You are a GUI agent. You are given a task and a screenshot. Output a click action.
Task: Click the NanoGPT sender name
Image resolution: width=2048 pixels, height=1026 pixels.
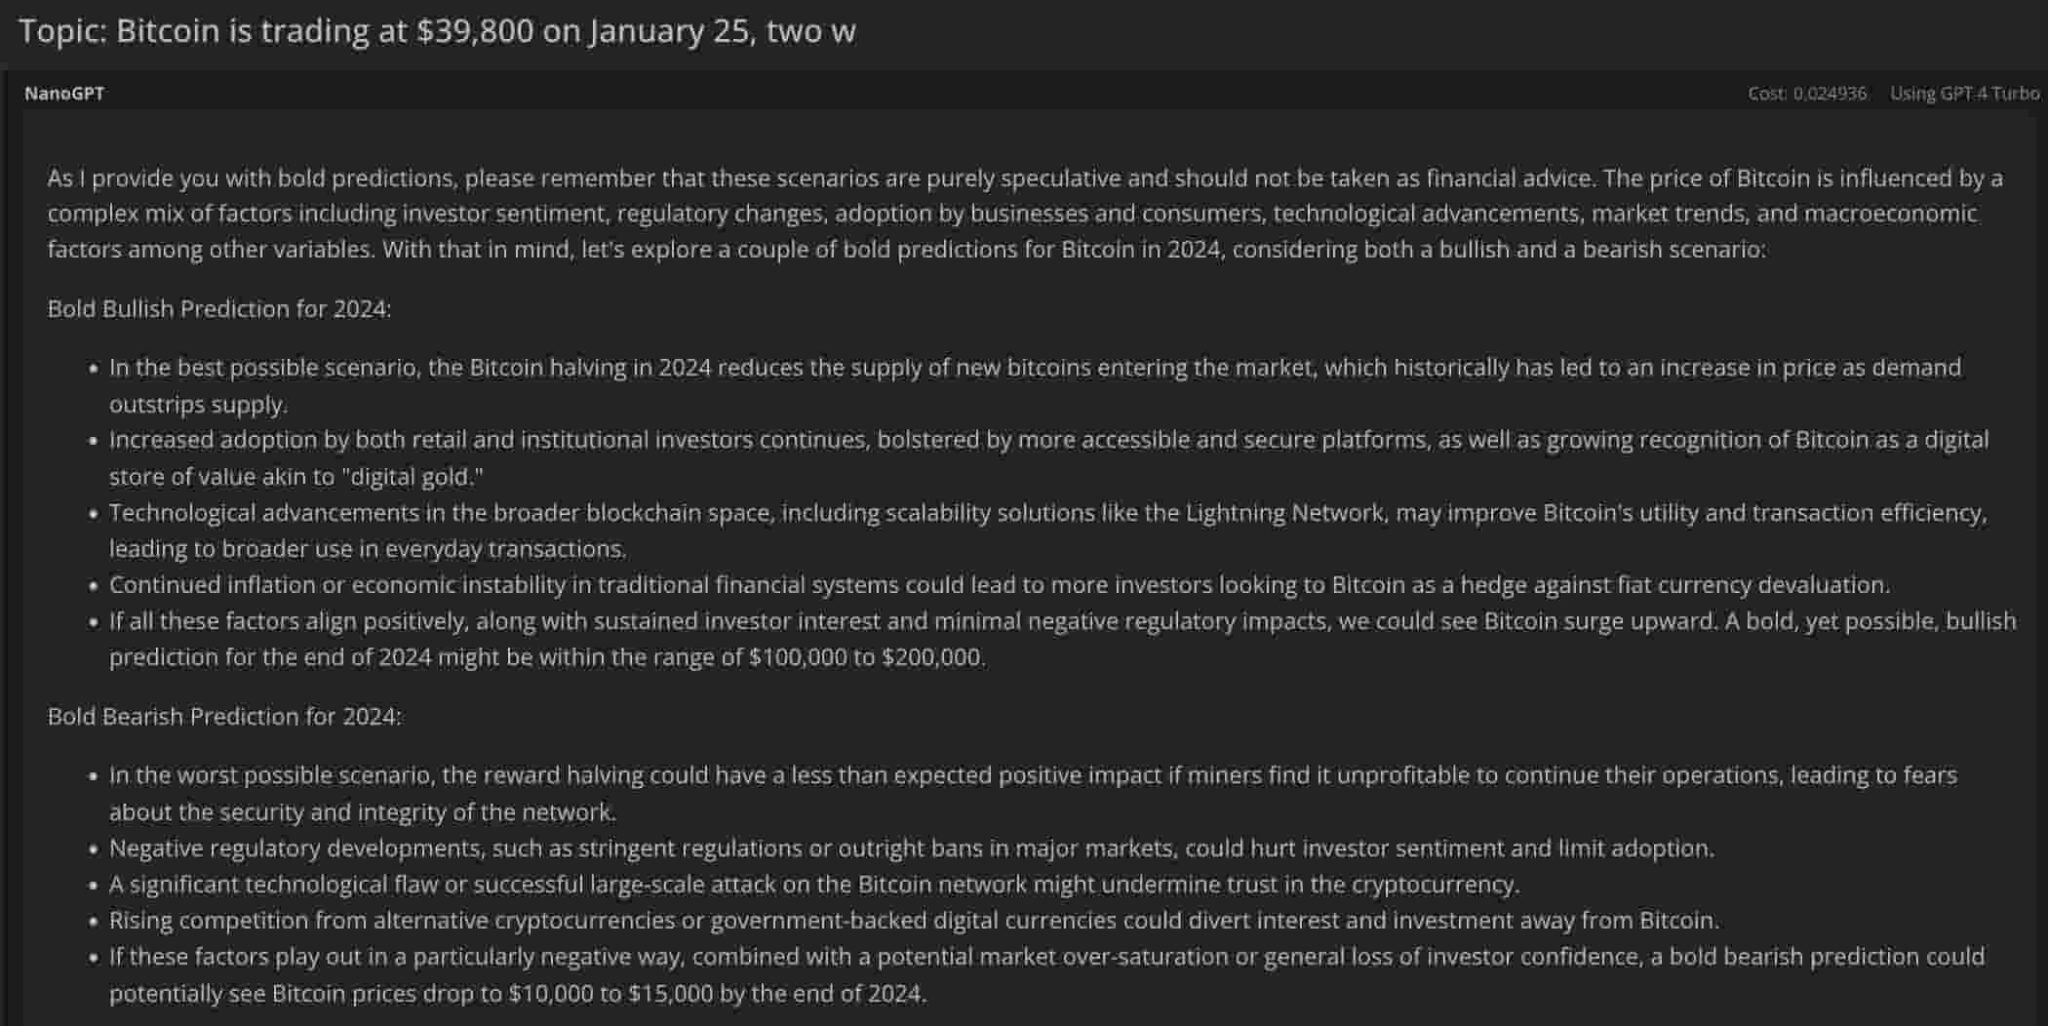click(64, 93)
